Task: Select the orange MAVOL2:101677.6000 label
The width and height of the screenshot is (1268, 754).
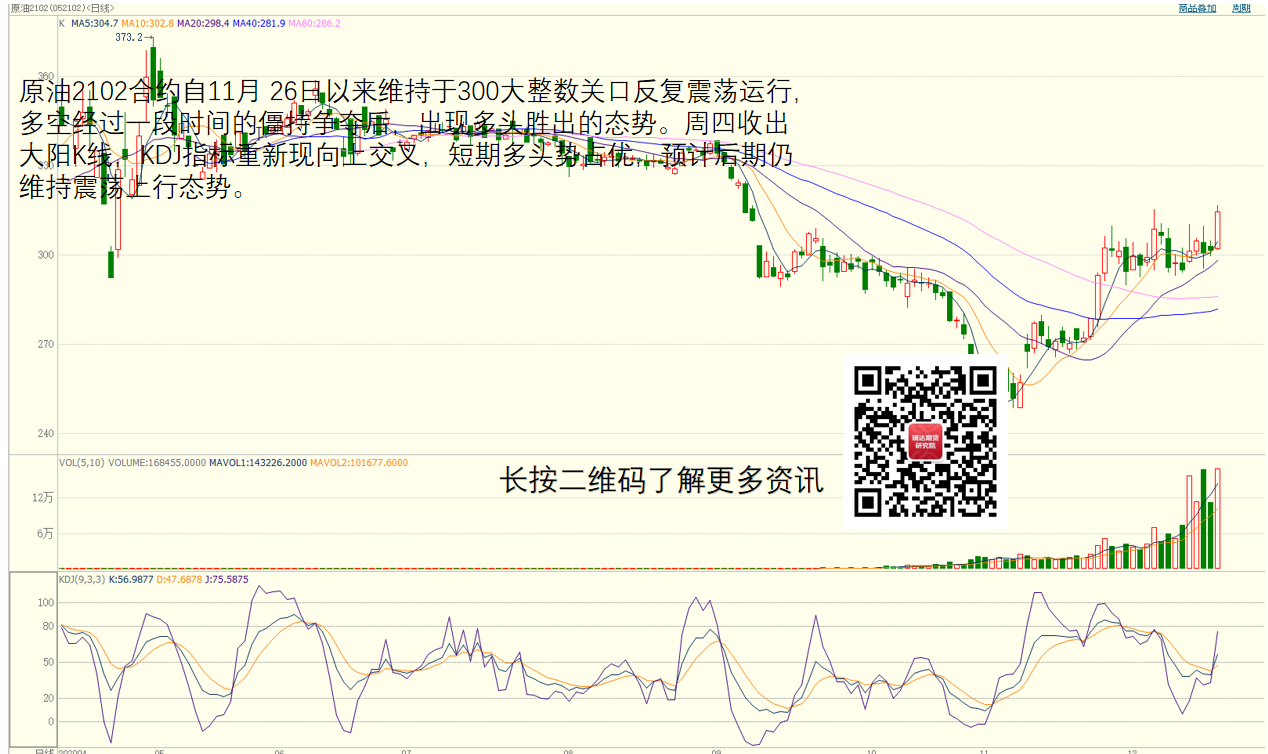Action: pos(359,463)
